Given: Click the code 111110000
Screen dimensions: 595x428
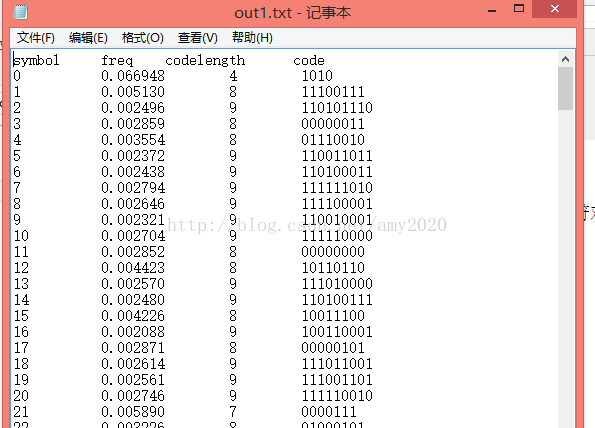Looking at the screenshot, I should [x=337, y=236].
